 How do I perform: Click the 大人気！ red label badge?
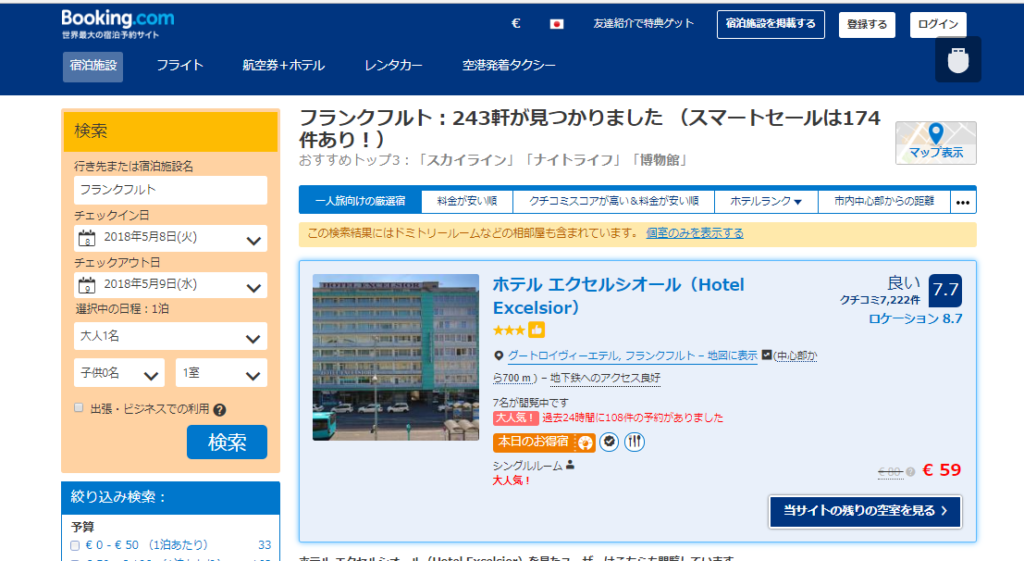pyautogui.click(x=515, y=418)
